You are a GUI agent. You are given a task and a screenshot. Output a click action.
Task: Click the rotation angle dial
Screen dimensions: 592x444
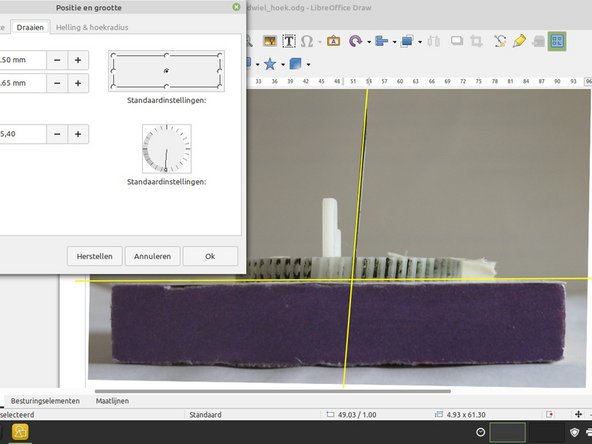coord(166,149)
